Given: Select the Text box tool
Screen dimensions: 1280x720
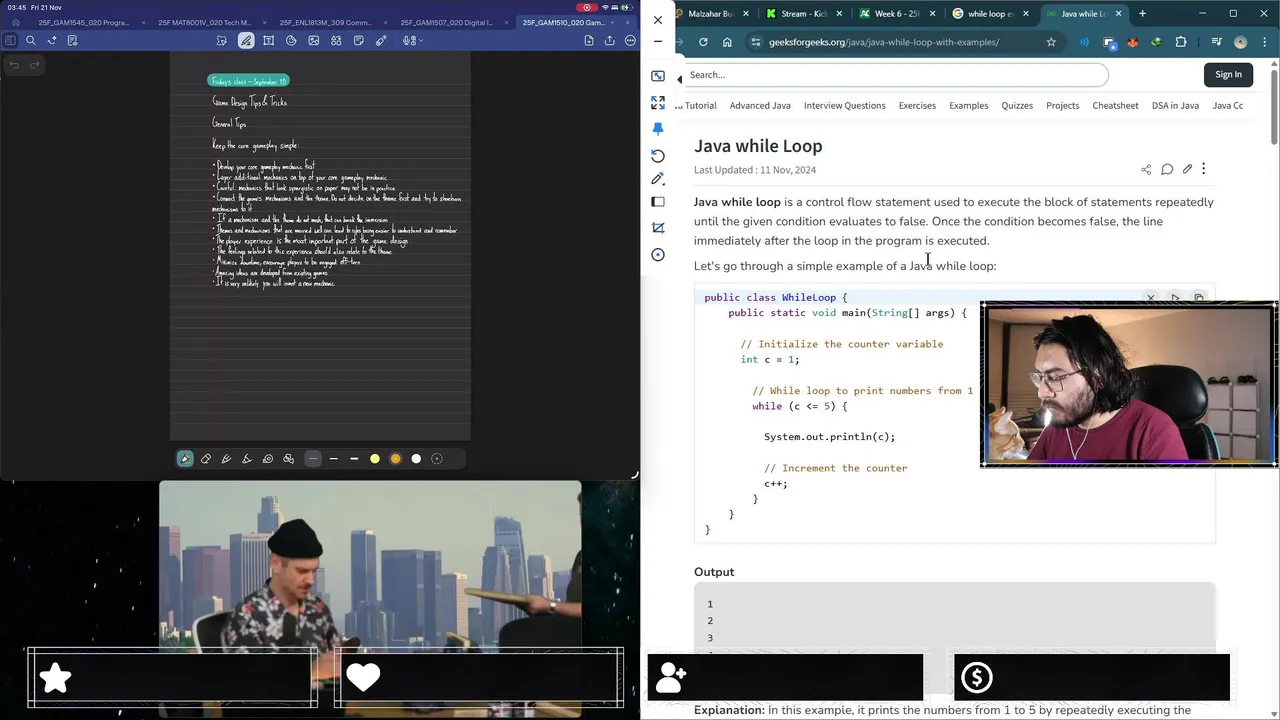Looking at the screenshot, I should (x=269, y=41).
